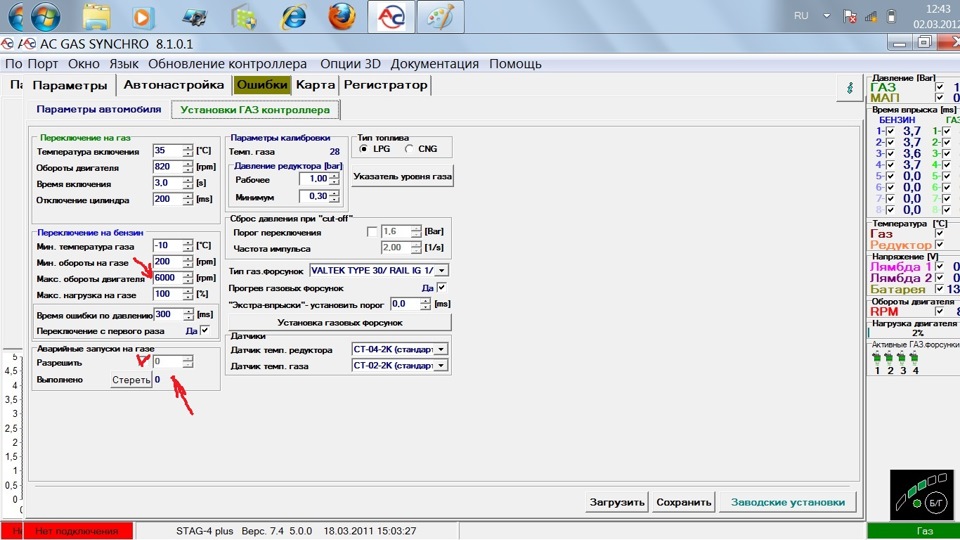The image size is (960, 540).
Task: Click the Bluetooth connection icon
Action: coord(850,88)
